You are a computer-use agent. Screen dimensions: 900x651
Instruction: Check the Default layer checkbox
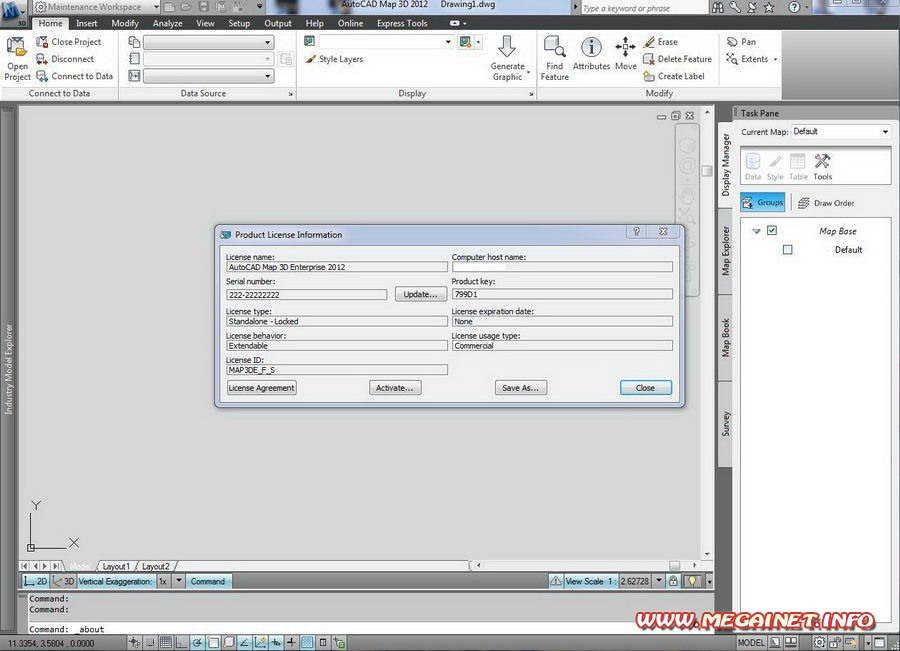click(788, 250)
